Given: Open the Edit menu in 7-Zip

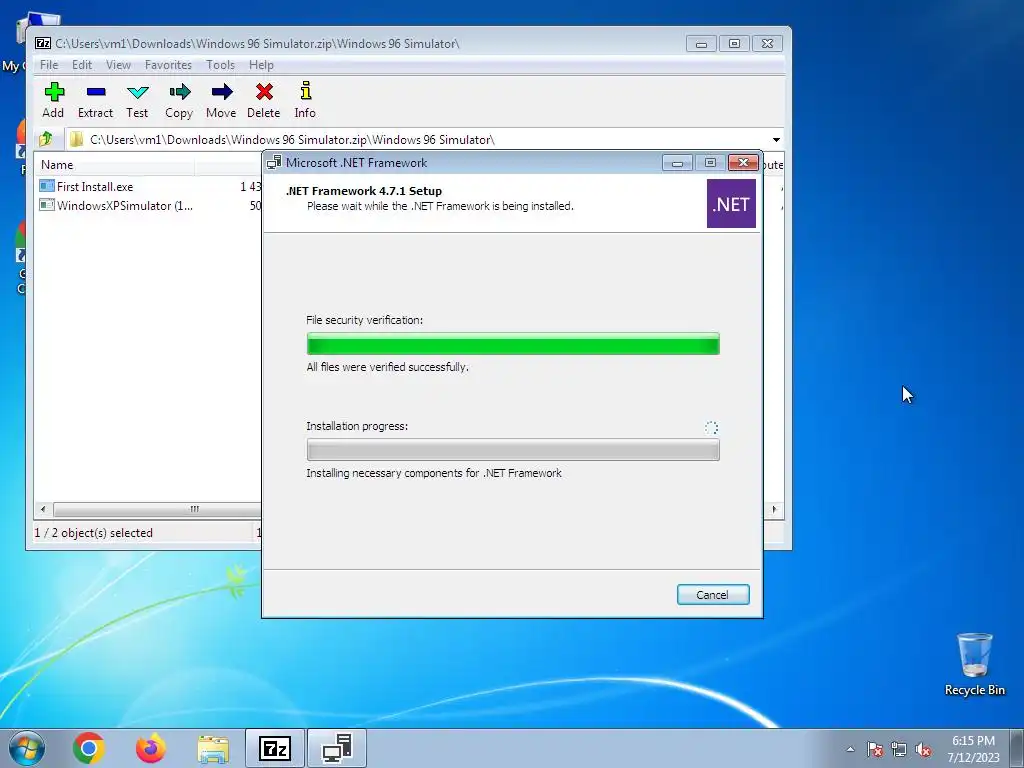Looking at the screenshot, I should pyautogui.click(x=82, y=65).
